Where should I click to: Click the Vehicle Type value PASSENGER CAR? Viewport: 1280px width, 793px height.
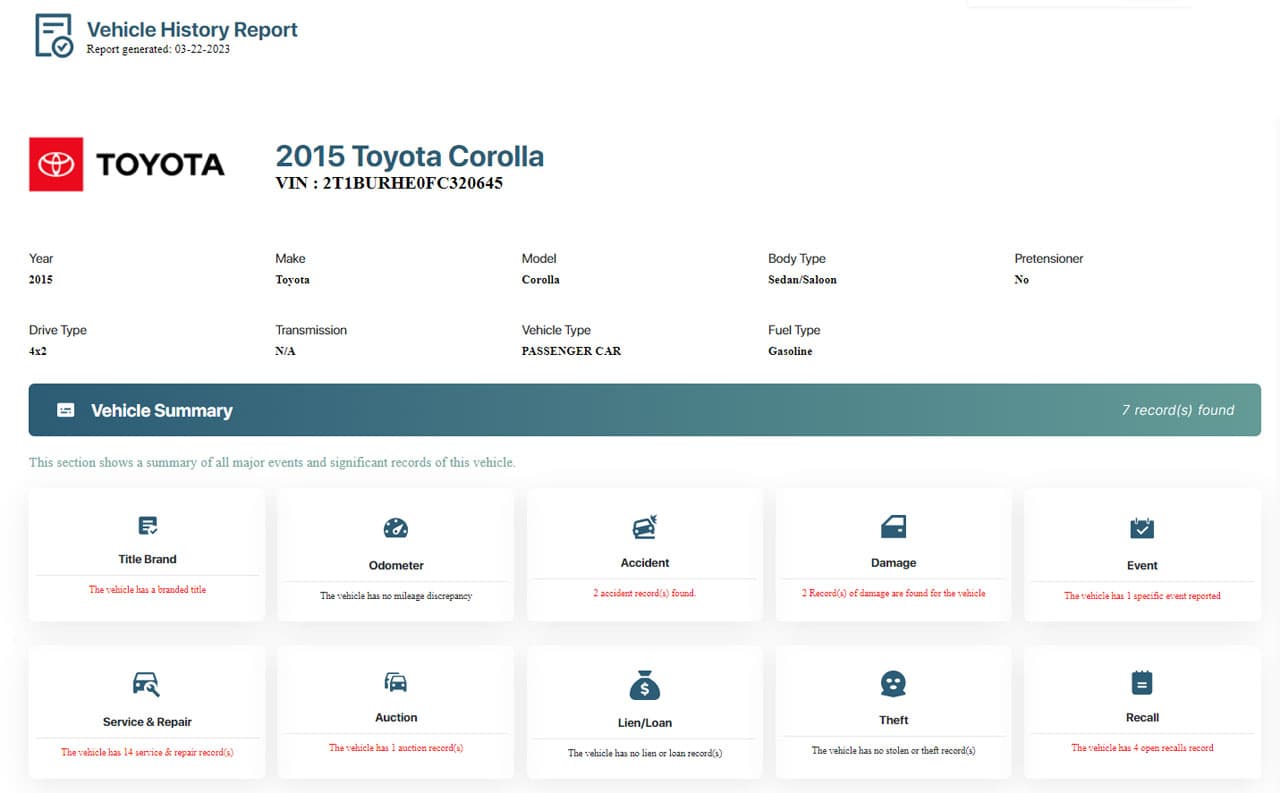click(571, 352)
